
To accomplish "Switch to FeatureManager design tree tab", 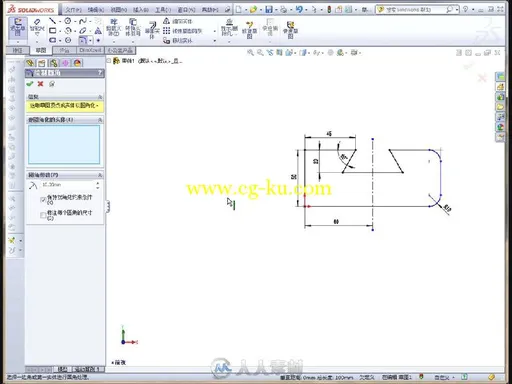I will point(30,63).
